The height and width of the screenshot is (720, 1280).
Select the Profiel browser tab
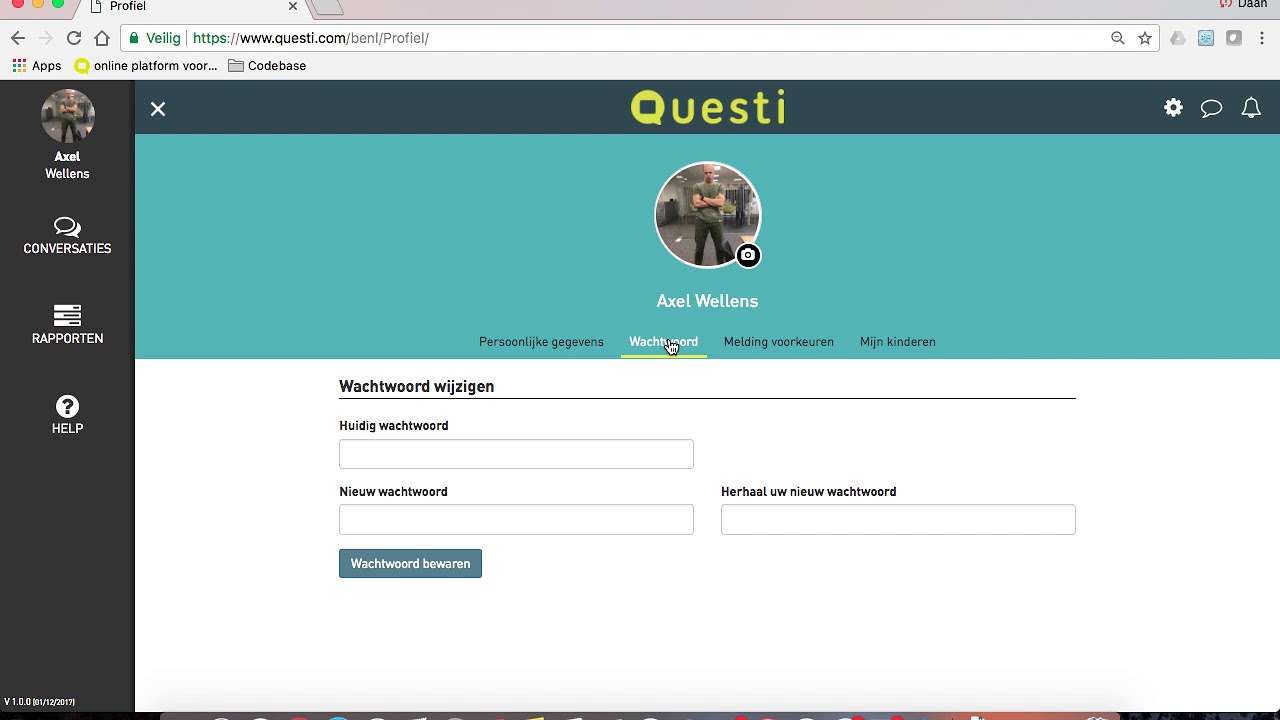pos(190,6)
